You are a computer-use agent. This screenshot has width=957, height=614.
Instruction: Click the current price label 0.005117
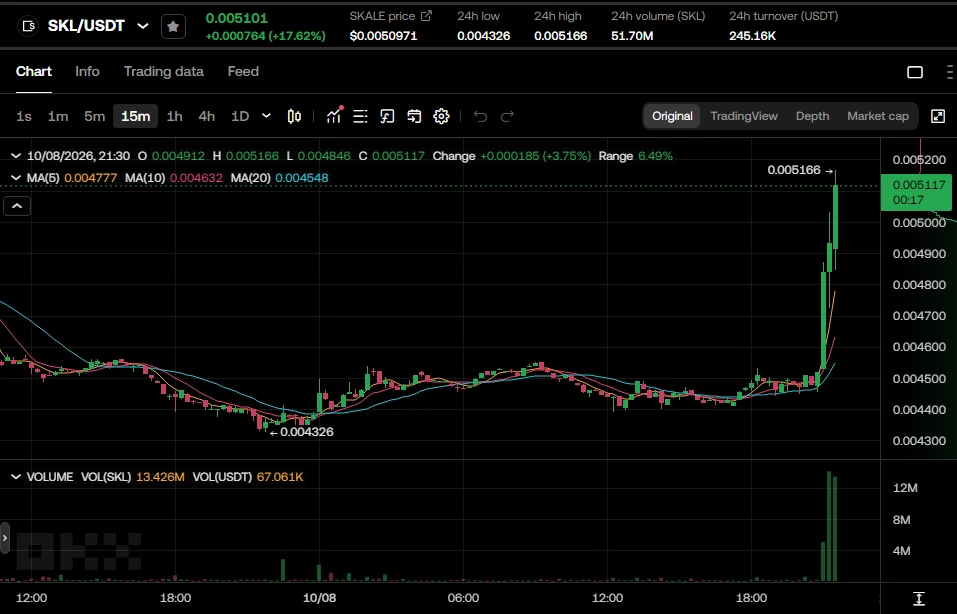[x=916, y=192]
